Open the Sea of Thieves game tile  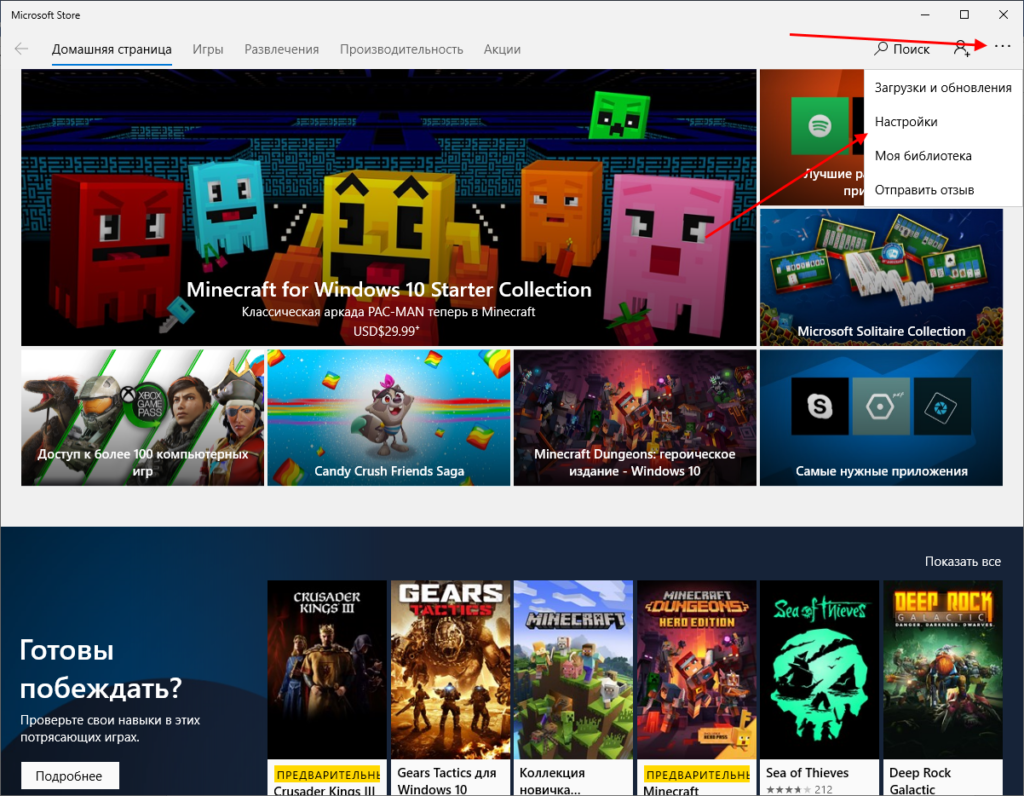click(x=818, y=680)
